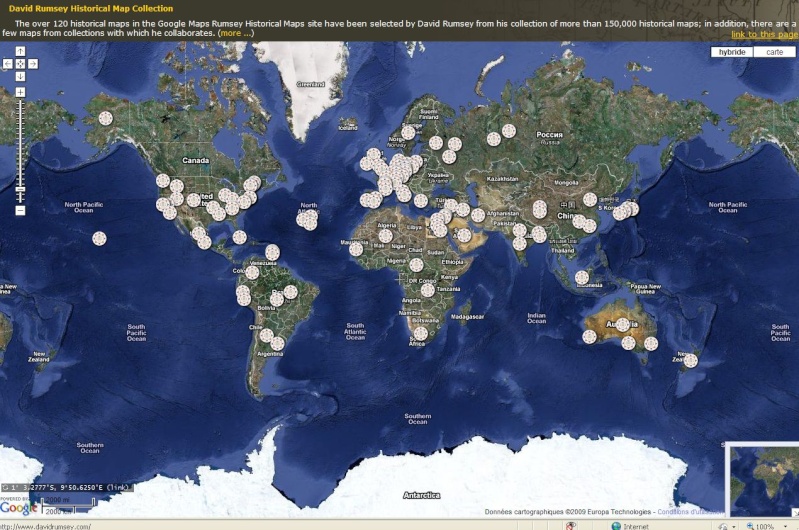This screenshot has height=530, width=799.
Task: Open the marker above the Venezuela label
Action: coord(273,252)
